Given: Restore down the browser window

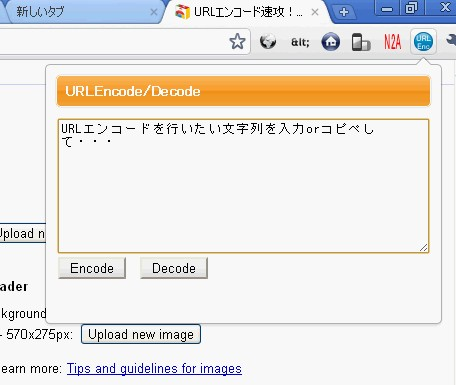Looking at the screenshot, I should 412,7.
